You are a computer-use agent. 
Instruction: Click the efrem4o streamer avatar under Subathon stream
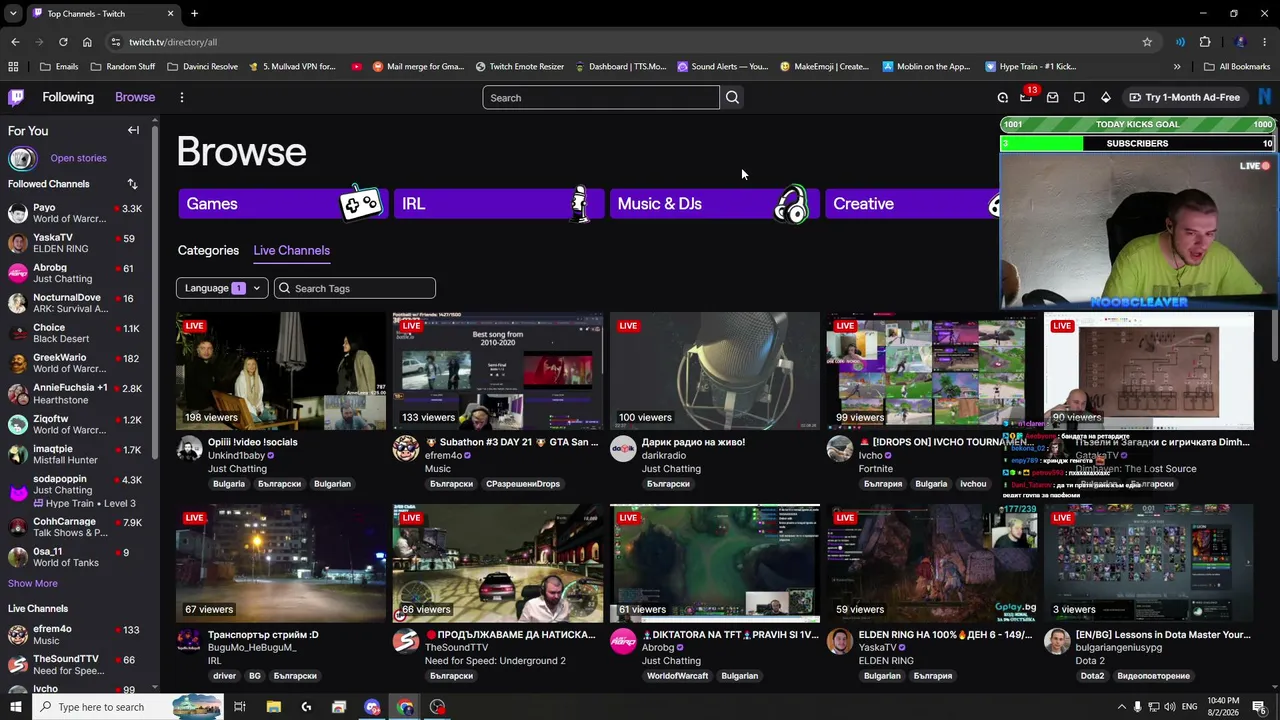click(x=406, y=448)
